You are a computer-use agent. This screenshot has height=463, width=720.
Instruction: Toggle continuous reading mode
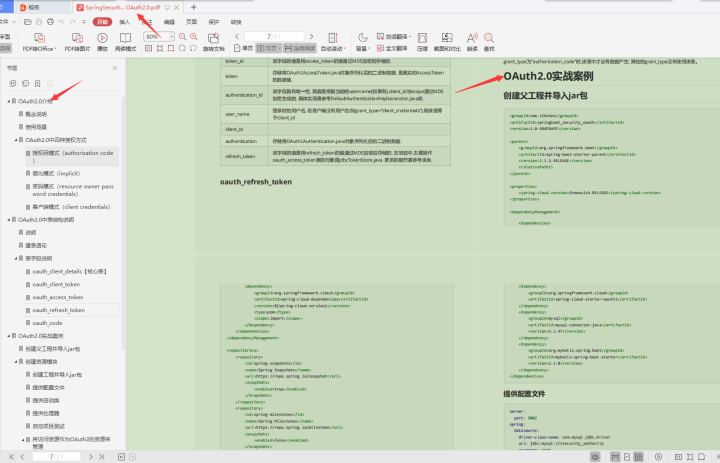[300, 48]
